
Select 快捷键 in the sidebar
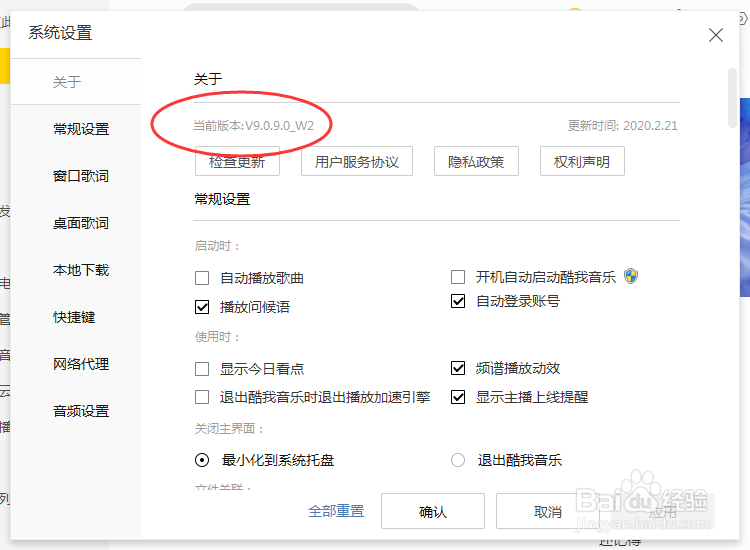[74, 317]
